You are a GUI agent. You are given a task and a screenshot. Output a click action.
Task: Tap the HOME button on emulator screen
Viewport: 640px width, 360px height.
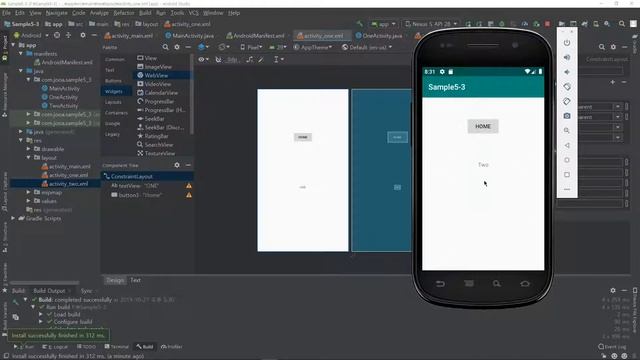(483, 127)
